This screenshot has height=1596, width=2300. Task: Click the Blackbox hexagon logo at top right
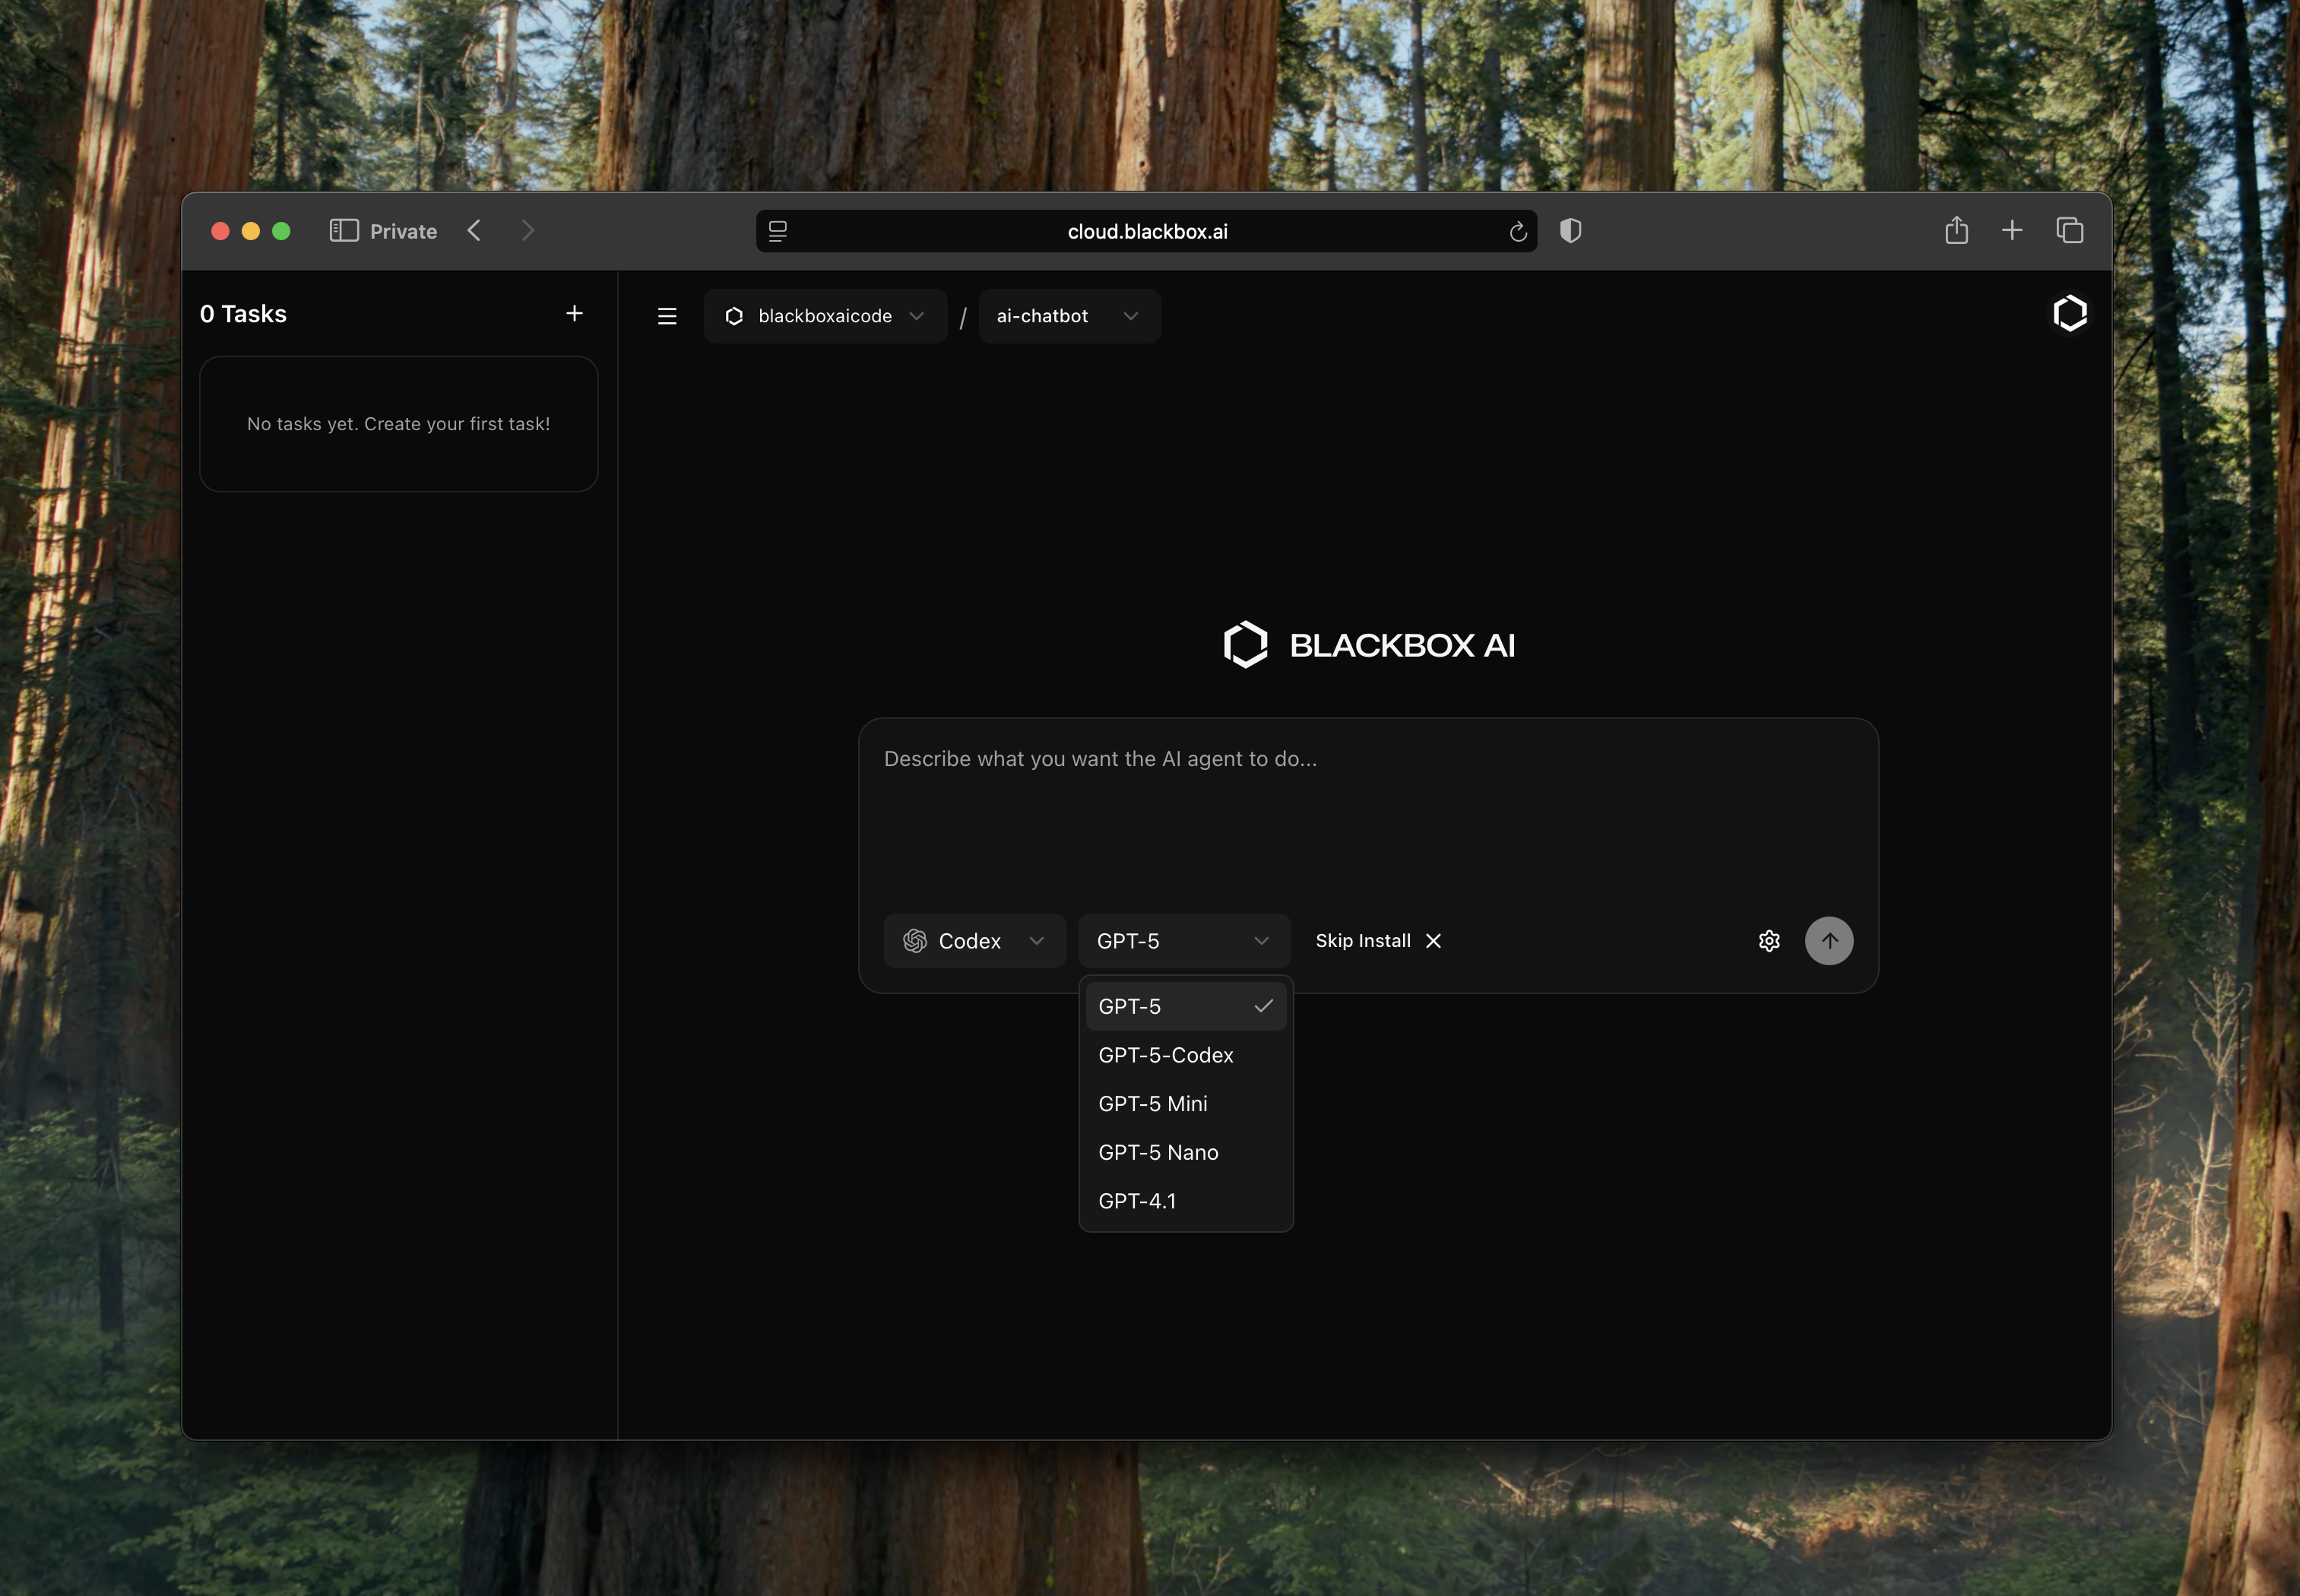pyautogui.click(x=2069, y=314)
